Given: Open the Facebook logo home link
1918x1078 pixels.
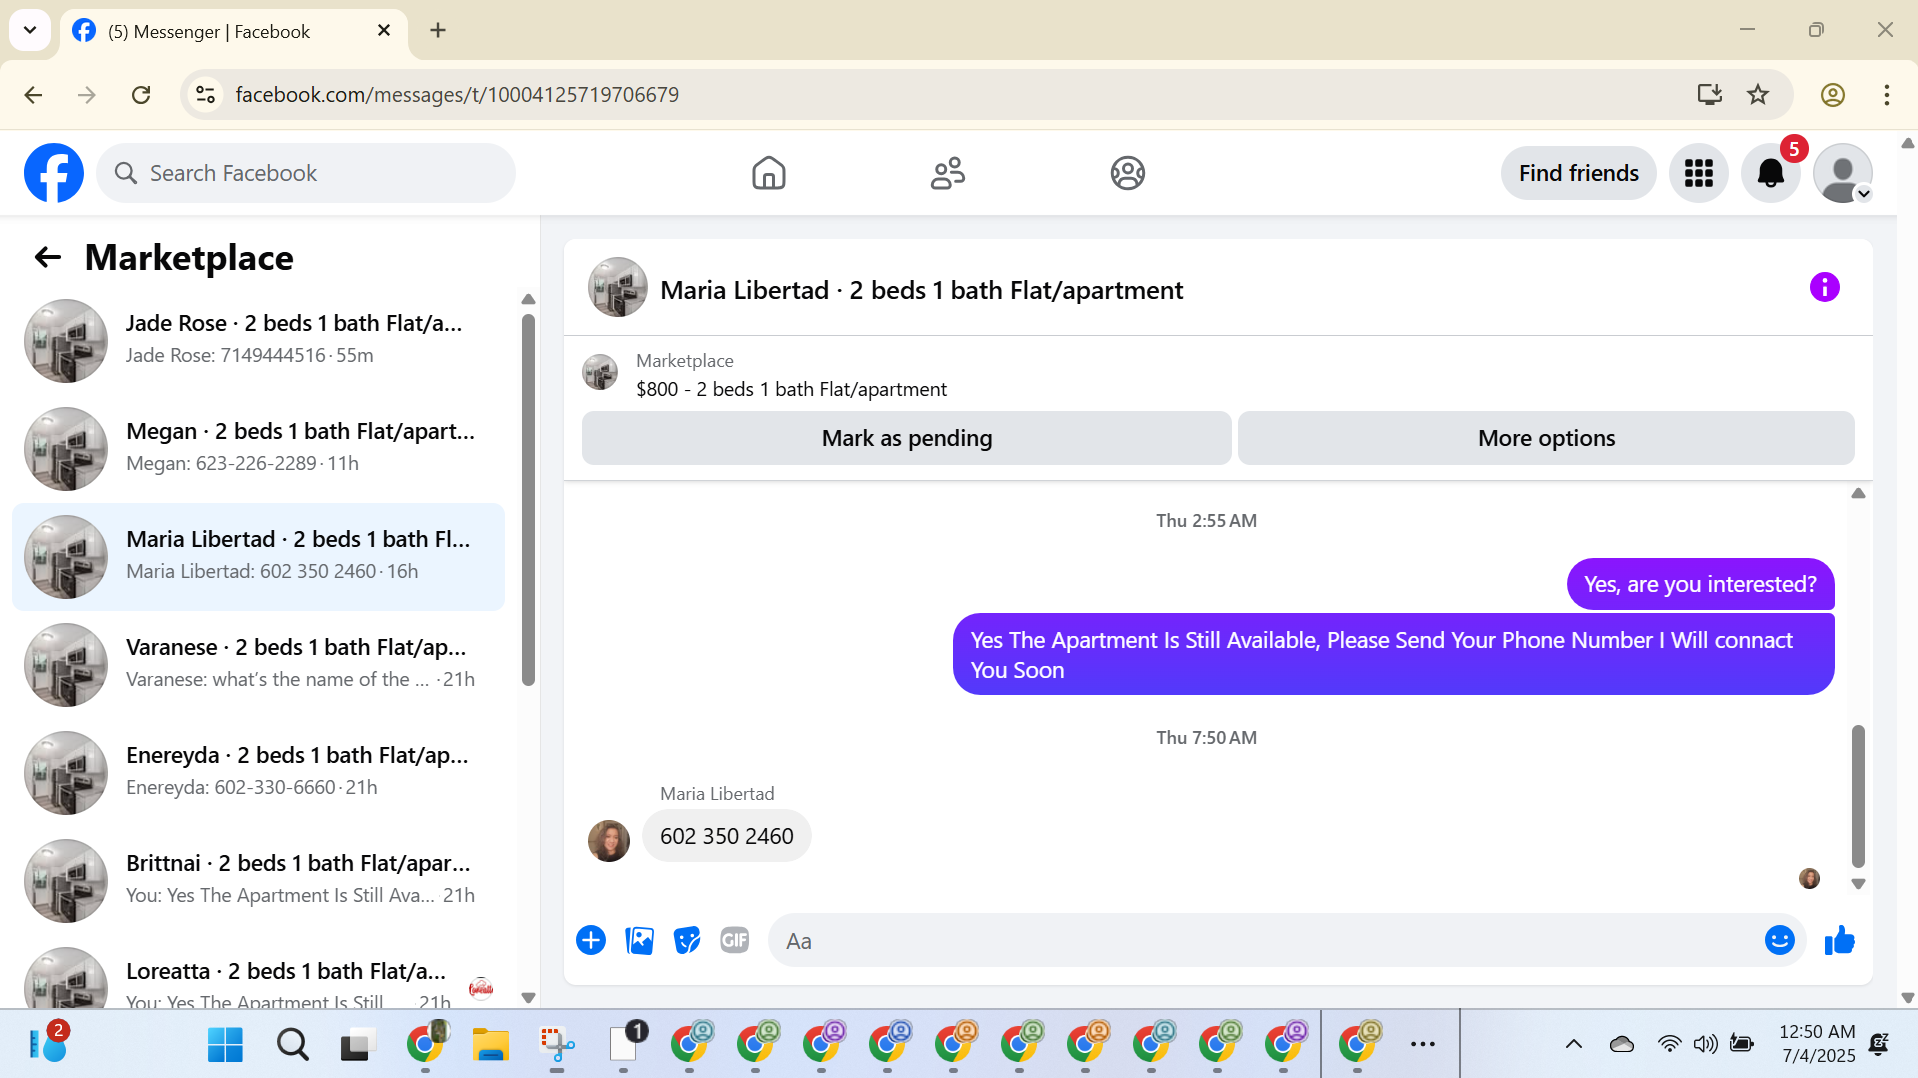Looking at the screenshot, I should (x=54, y=173).
